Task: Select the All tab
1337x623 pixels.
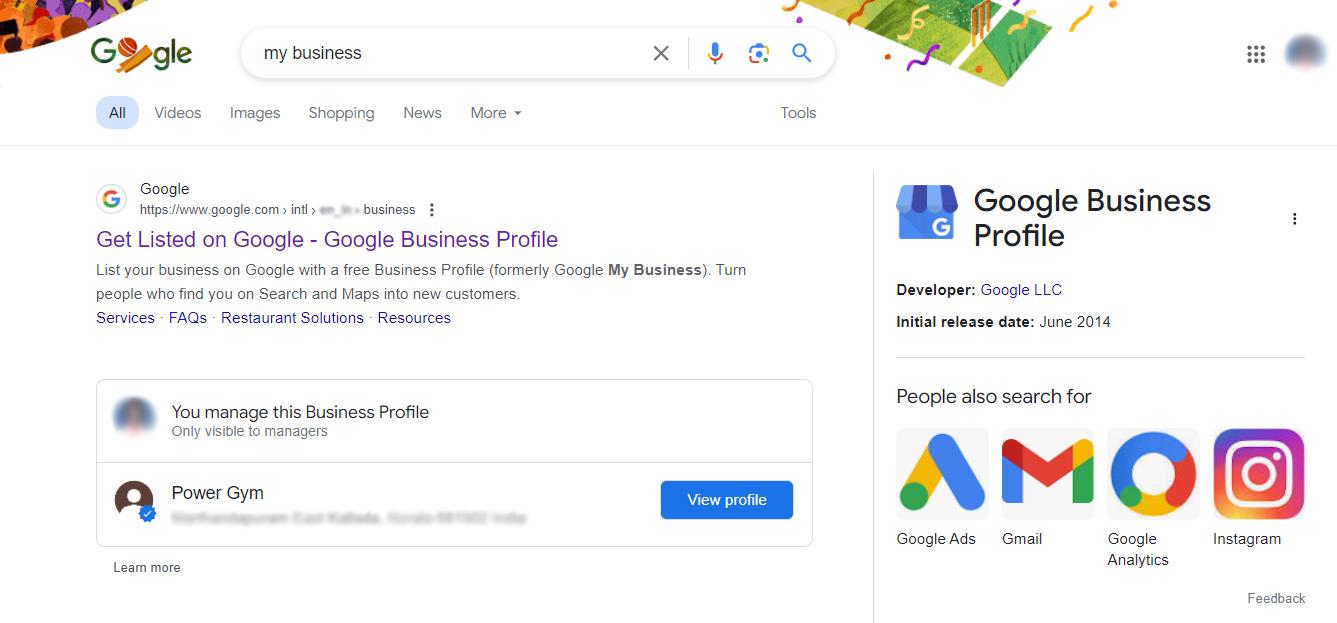Action: pyautogui.click(x=117, y=113)
